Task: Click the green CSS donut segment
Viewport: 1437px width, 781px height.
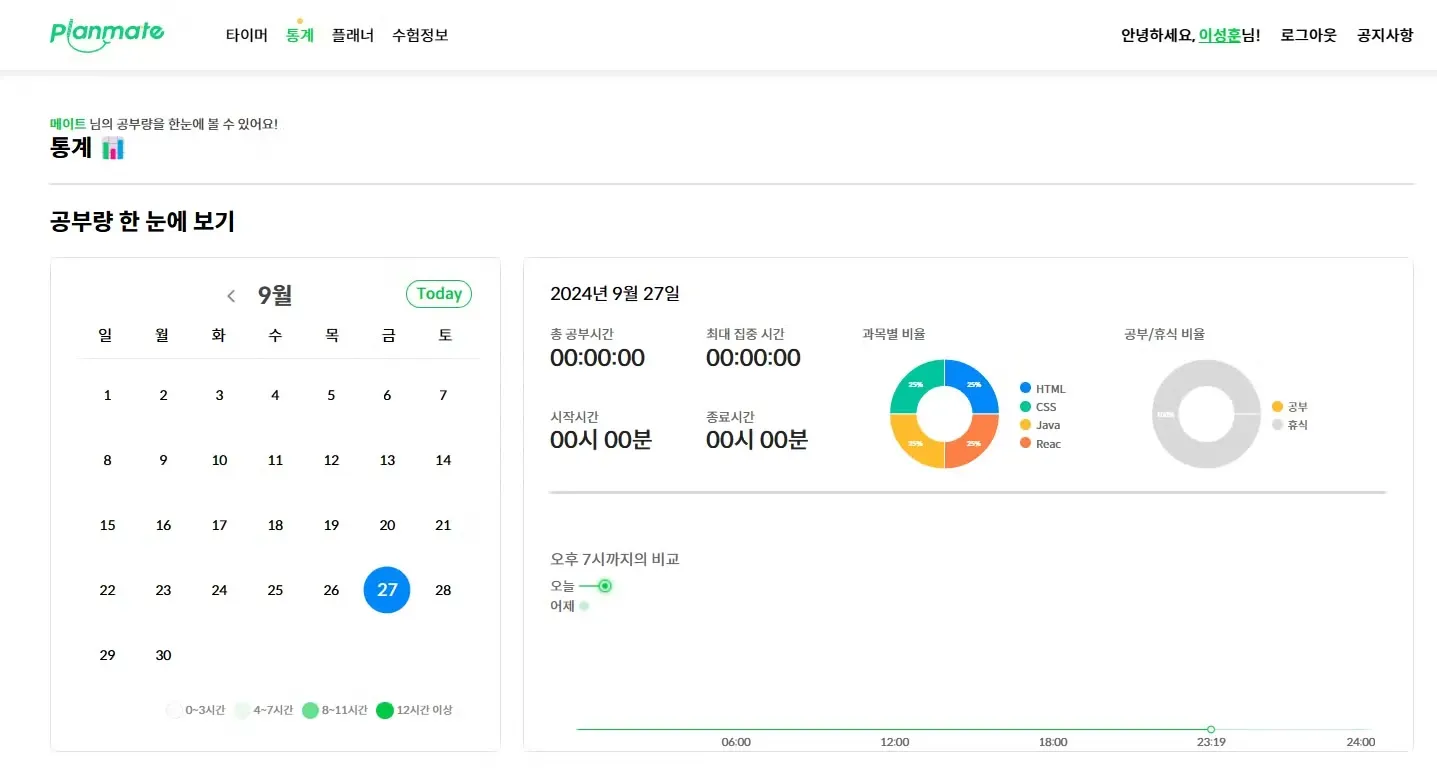Action: pos(913,383)
